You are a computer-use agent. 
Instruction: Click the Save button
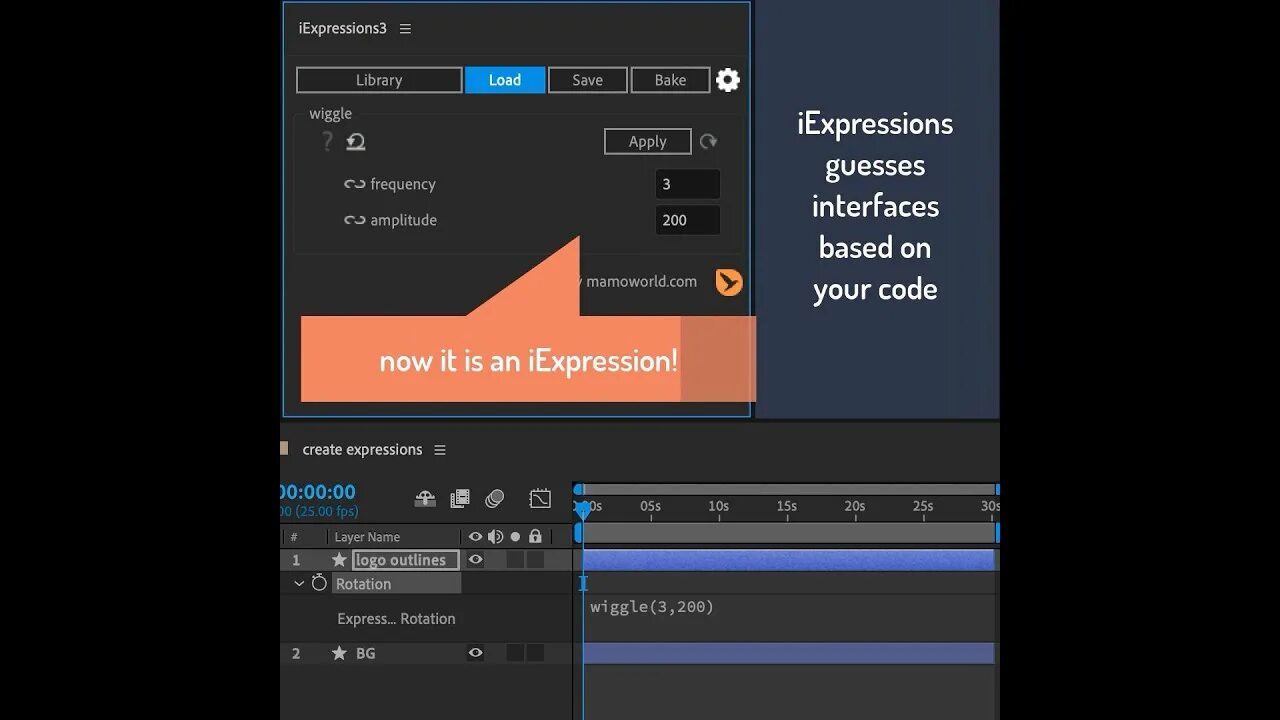tap(587, 80)
